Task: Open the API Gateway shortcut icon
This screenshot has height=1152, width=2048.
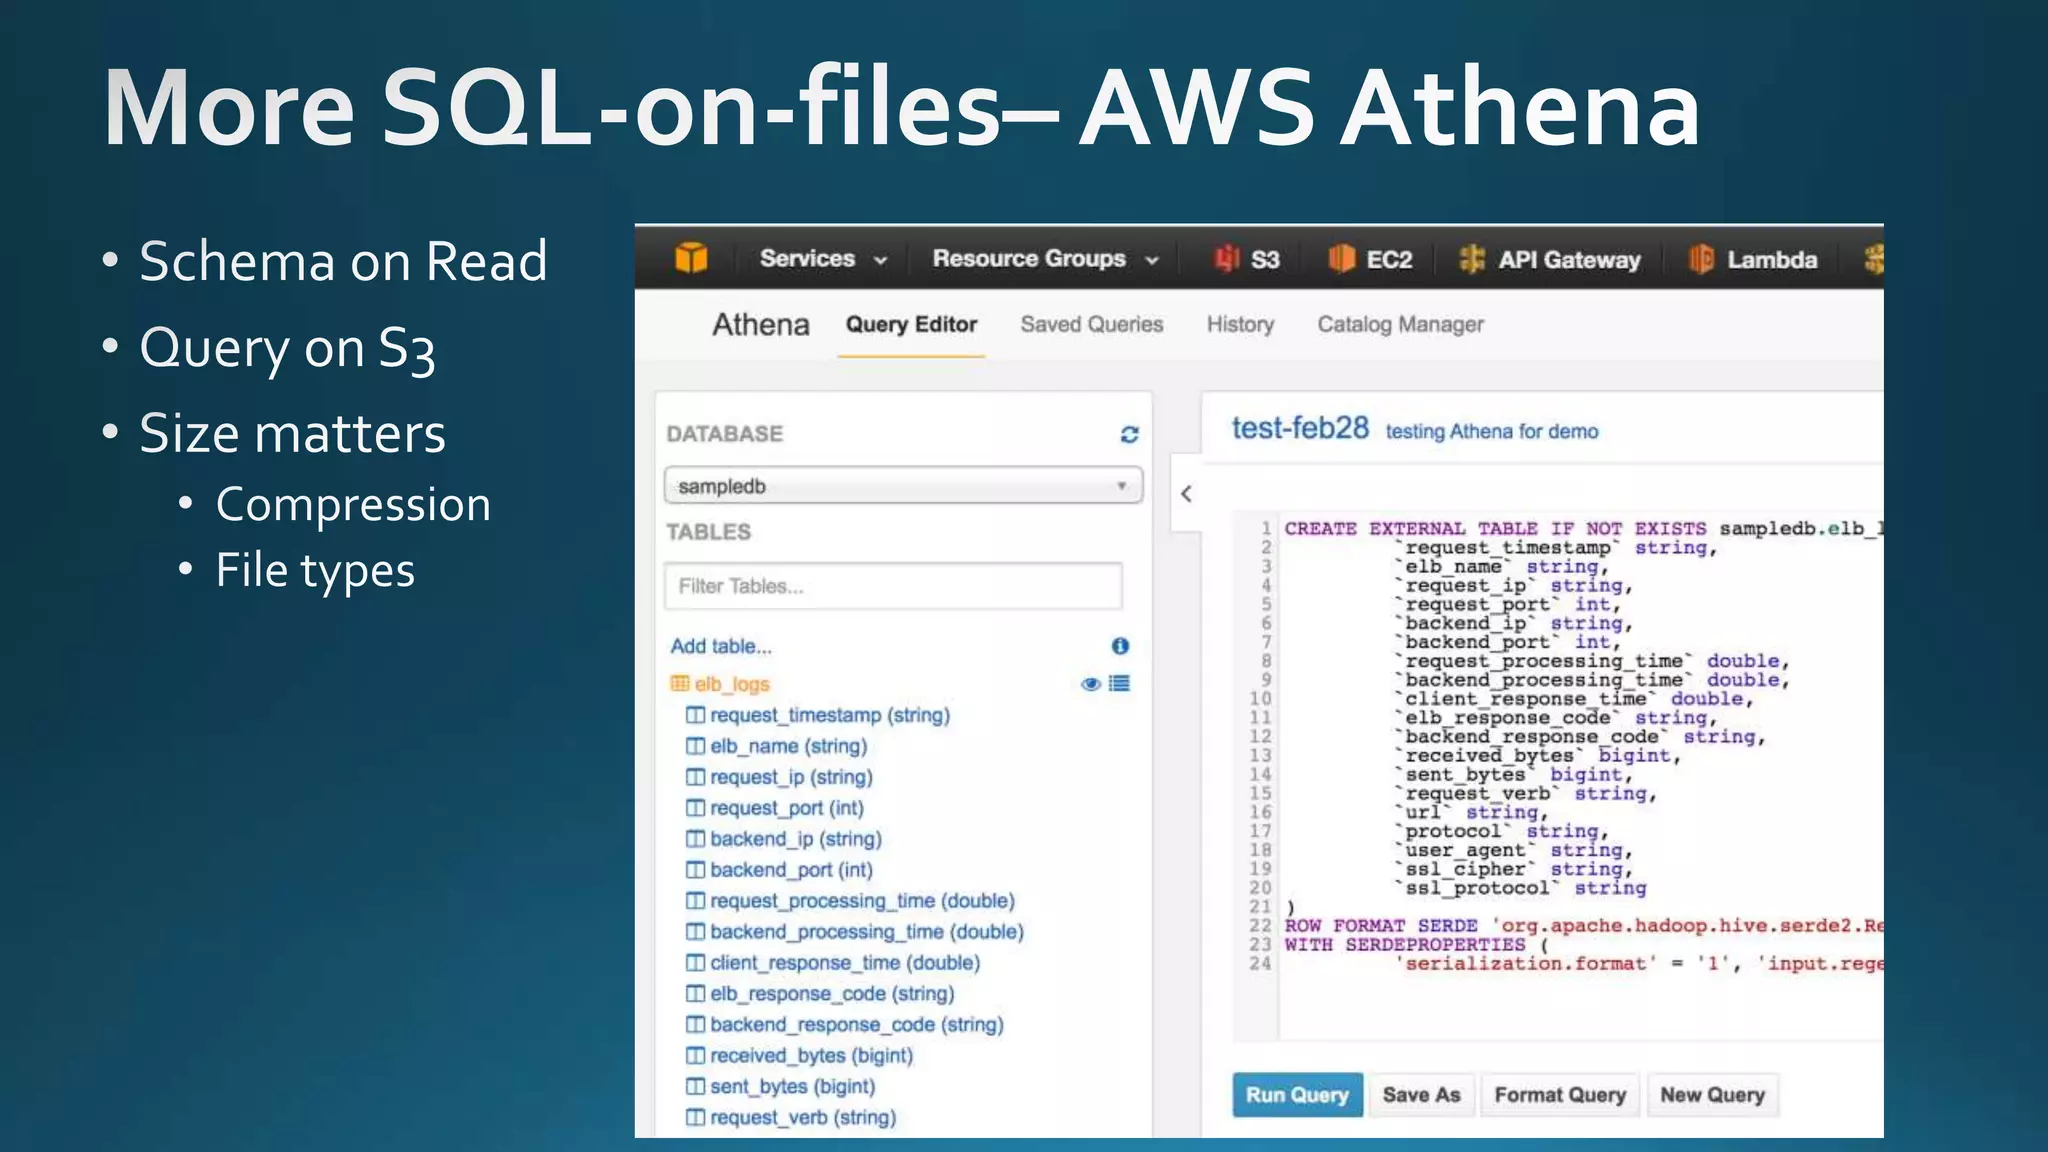Action: tap(1472, 259)
